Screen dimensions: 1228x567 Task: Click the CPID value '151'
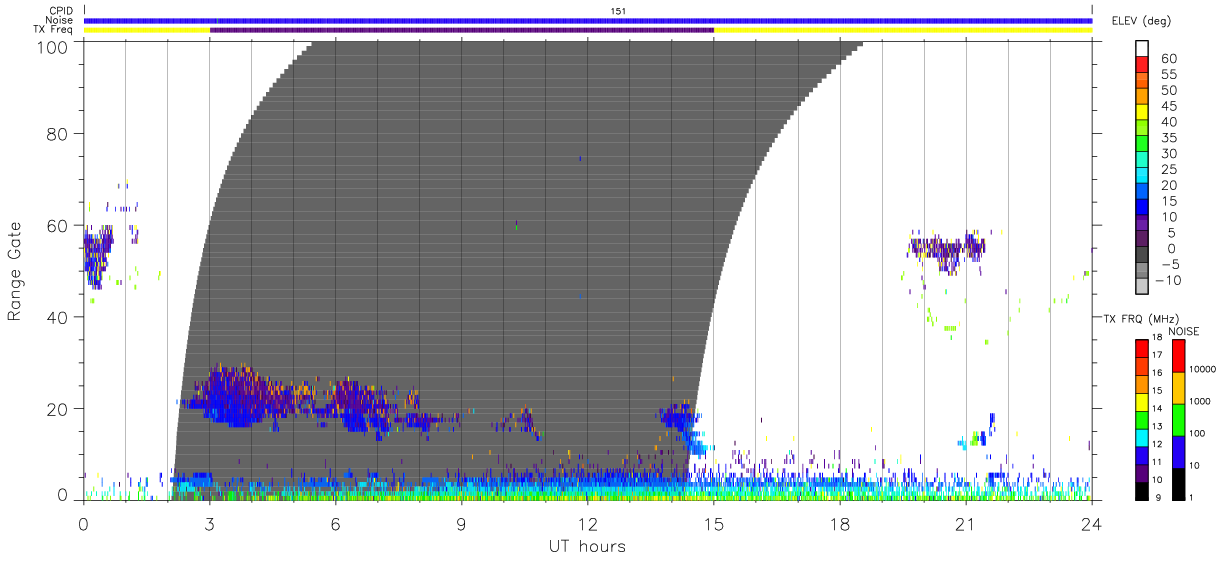pyautogui.click(x=618, y=11)
